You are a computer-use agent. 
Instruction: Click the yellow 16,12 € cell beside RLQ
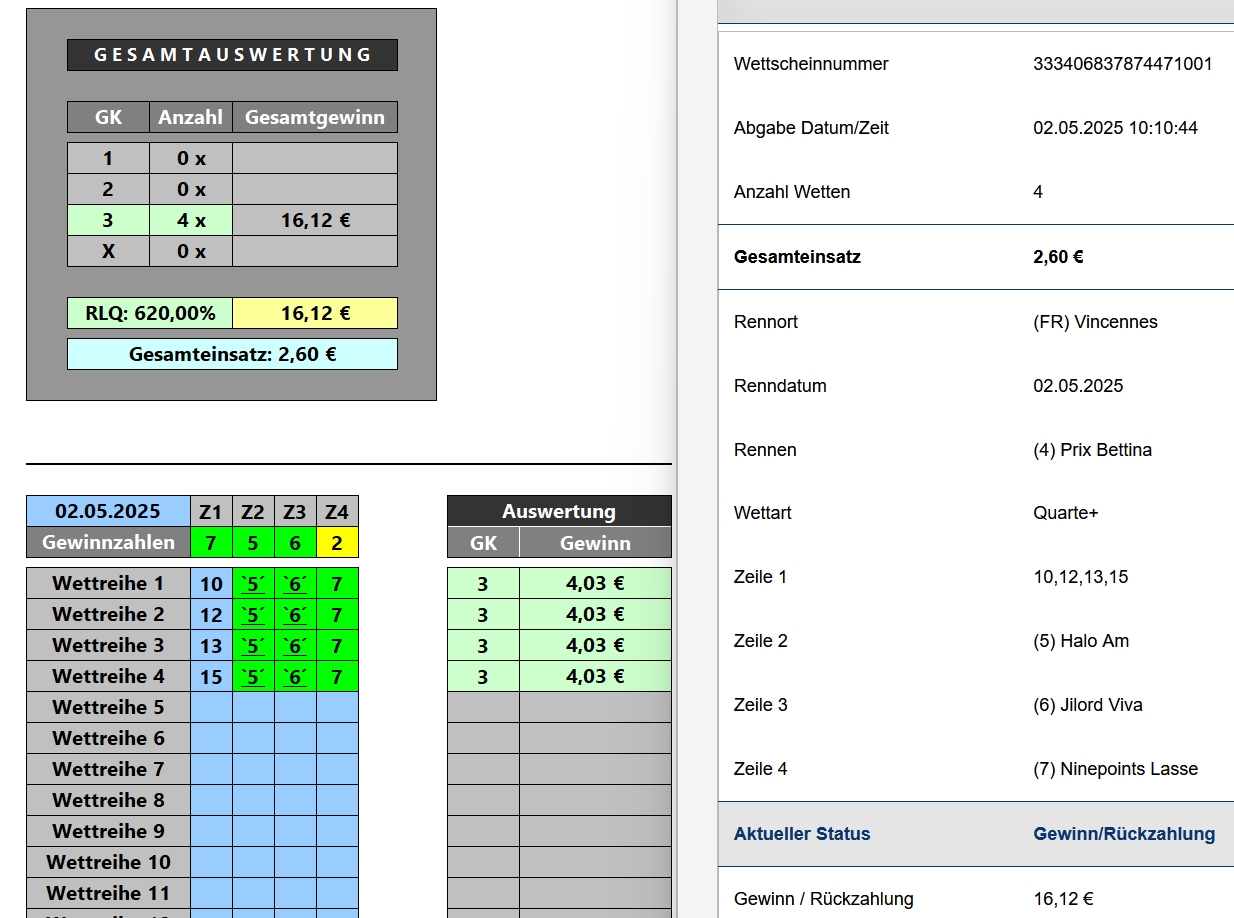click(315, 313)
